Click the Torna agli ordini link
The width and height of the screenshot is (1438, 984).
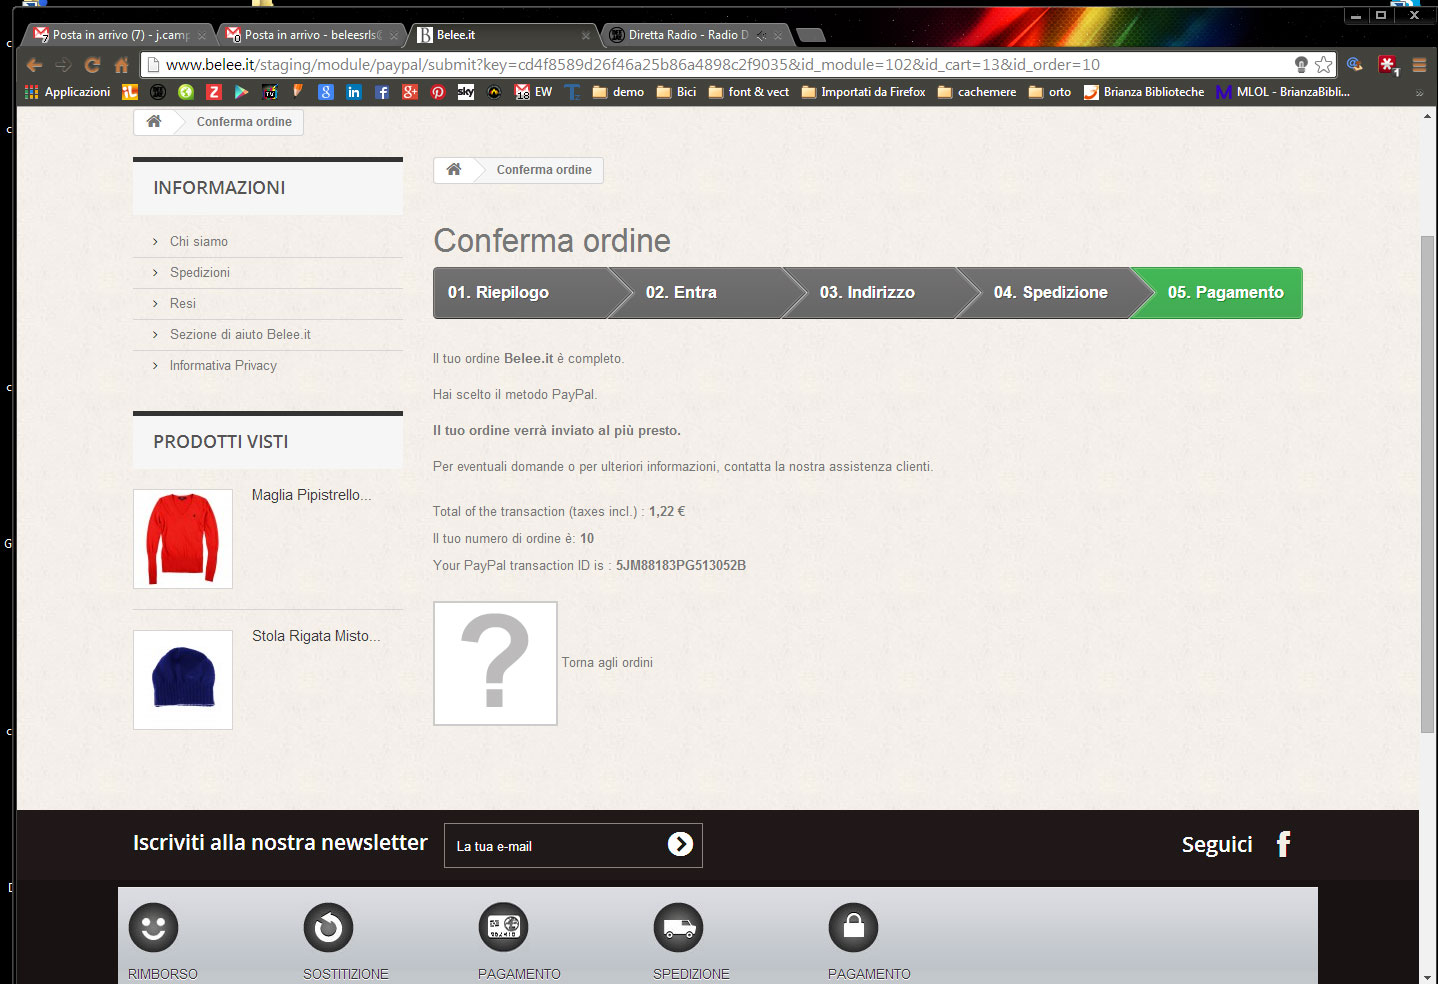607,662
